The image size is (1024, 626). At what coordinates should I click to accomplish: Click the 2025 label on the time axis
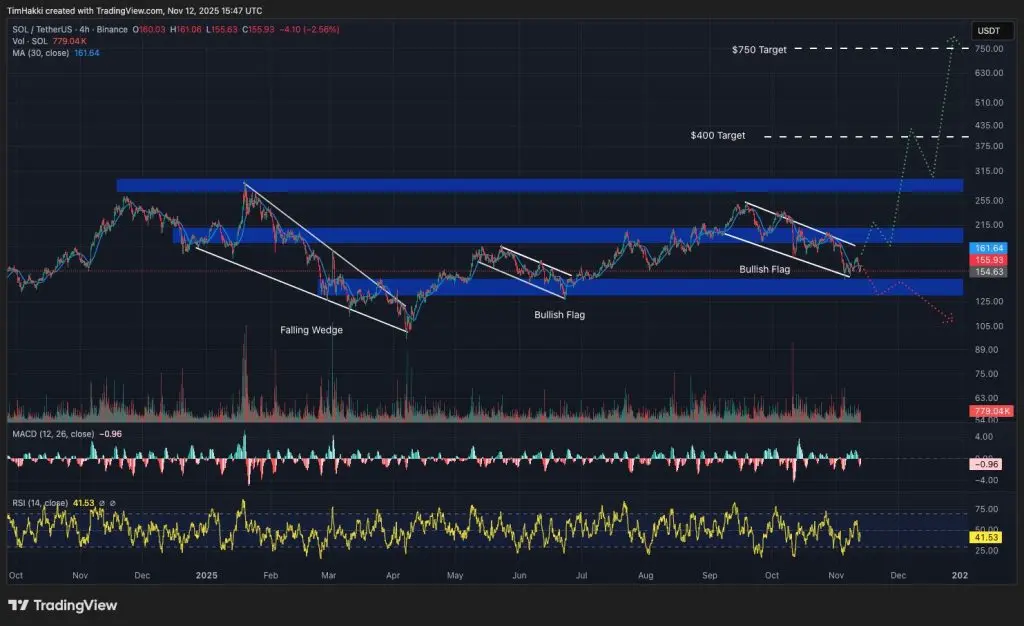(x=206, y=576)
